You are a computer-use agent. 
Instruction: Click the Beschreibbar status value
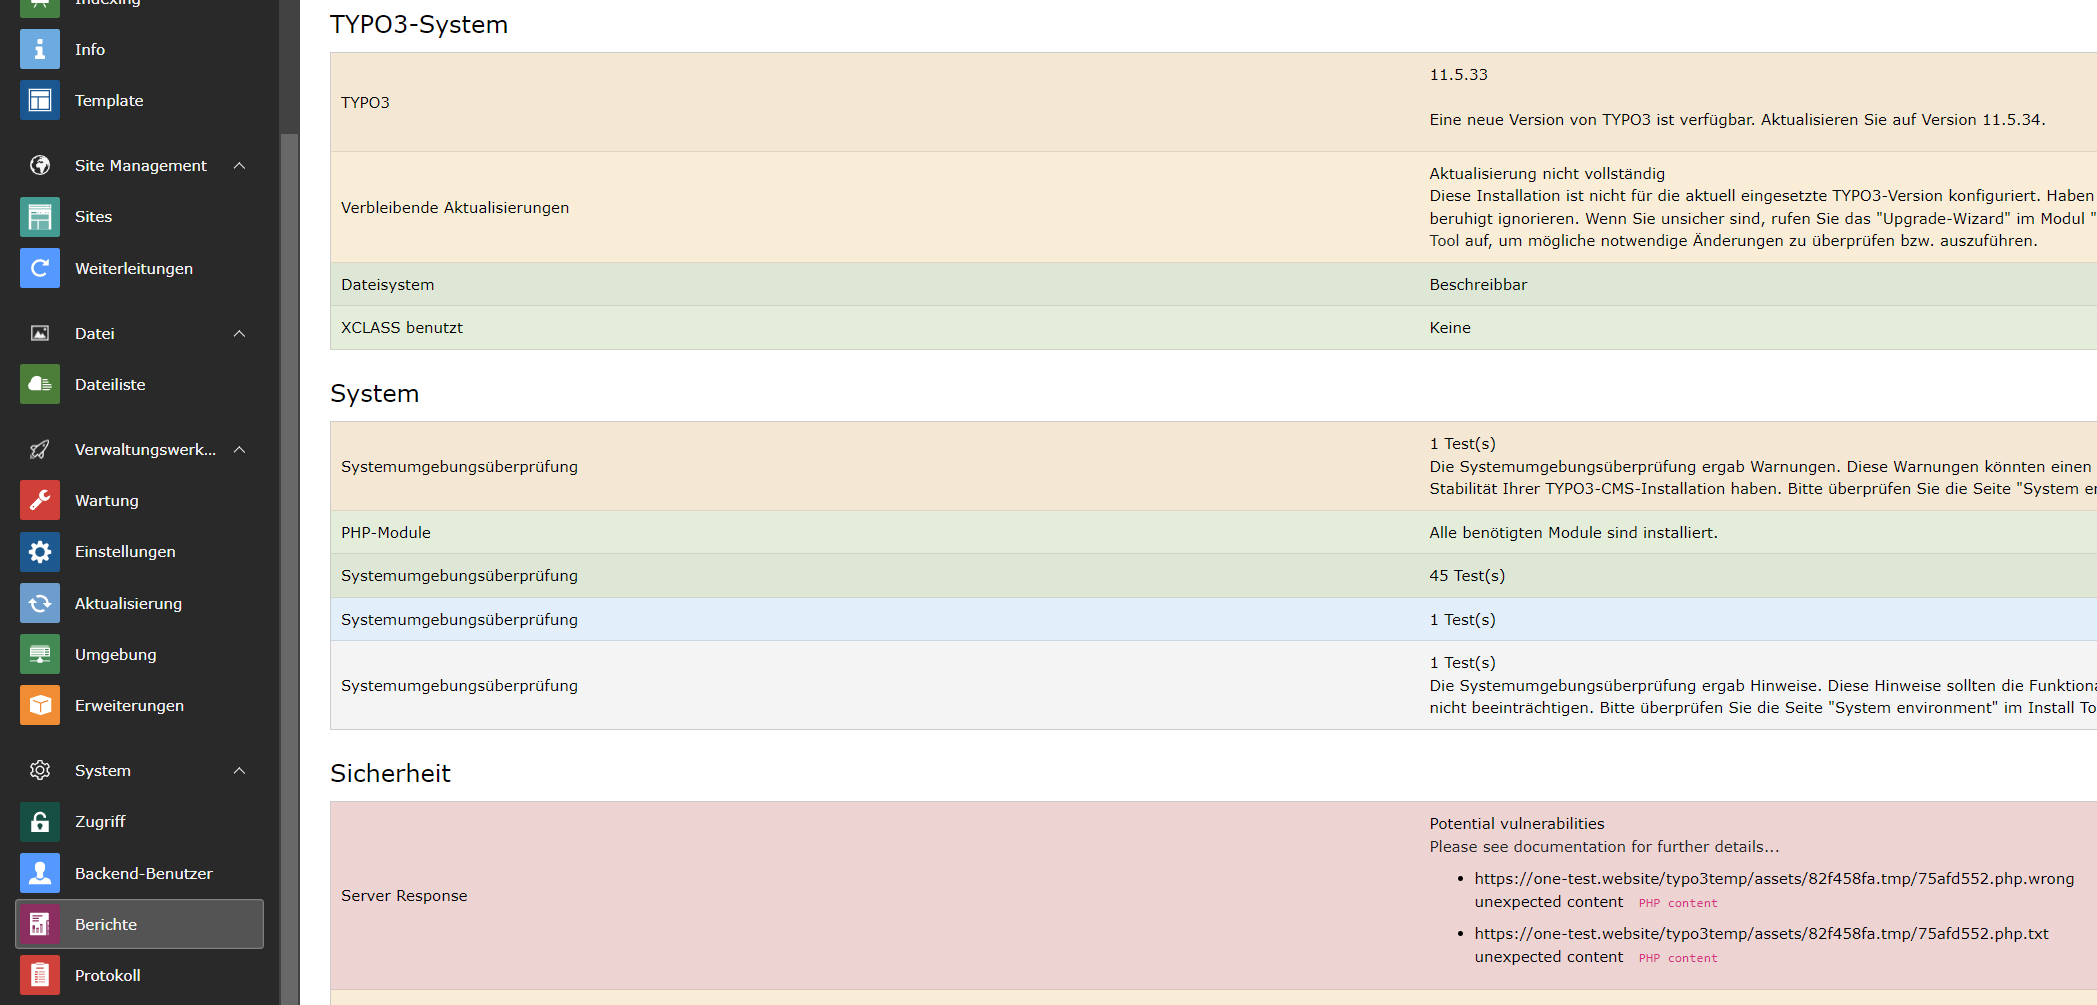tap(1478, 284)
